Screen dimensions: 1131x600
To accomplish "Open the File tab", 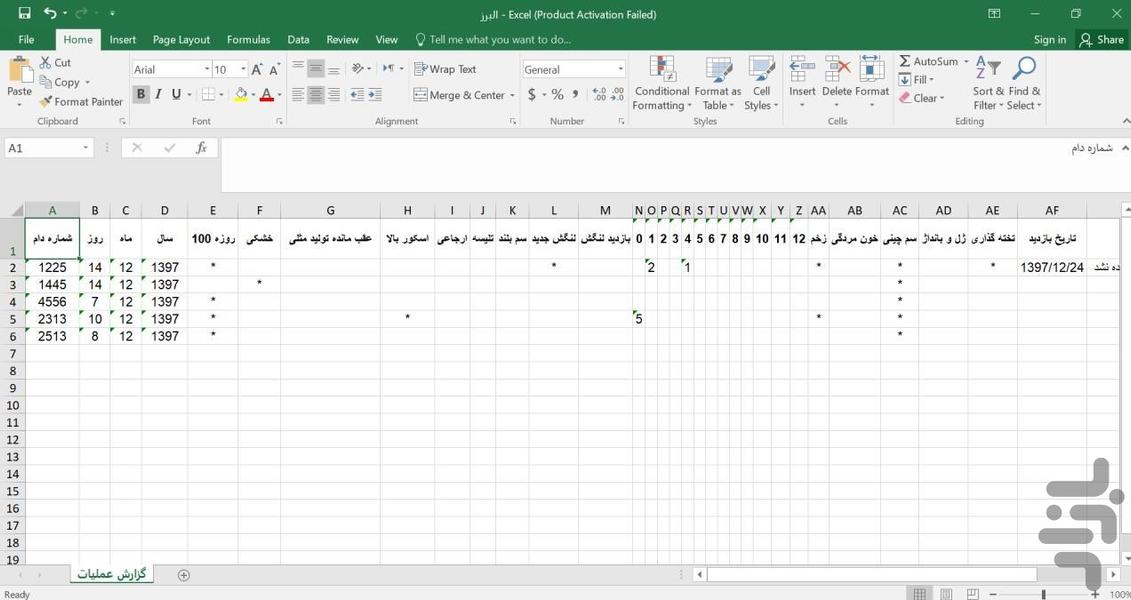I will [26, 40].
